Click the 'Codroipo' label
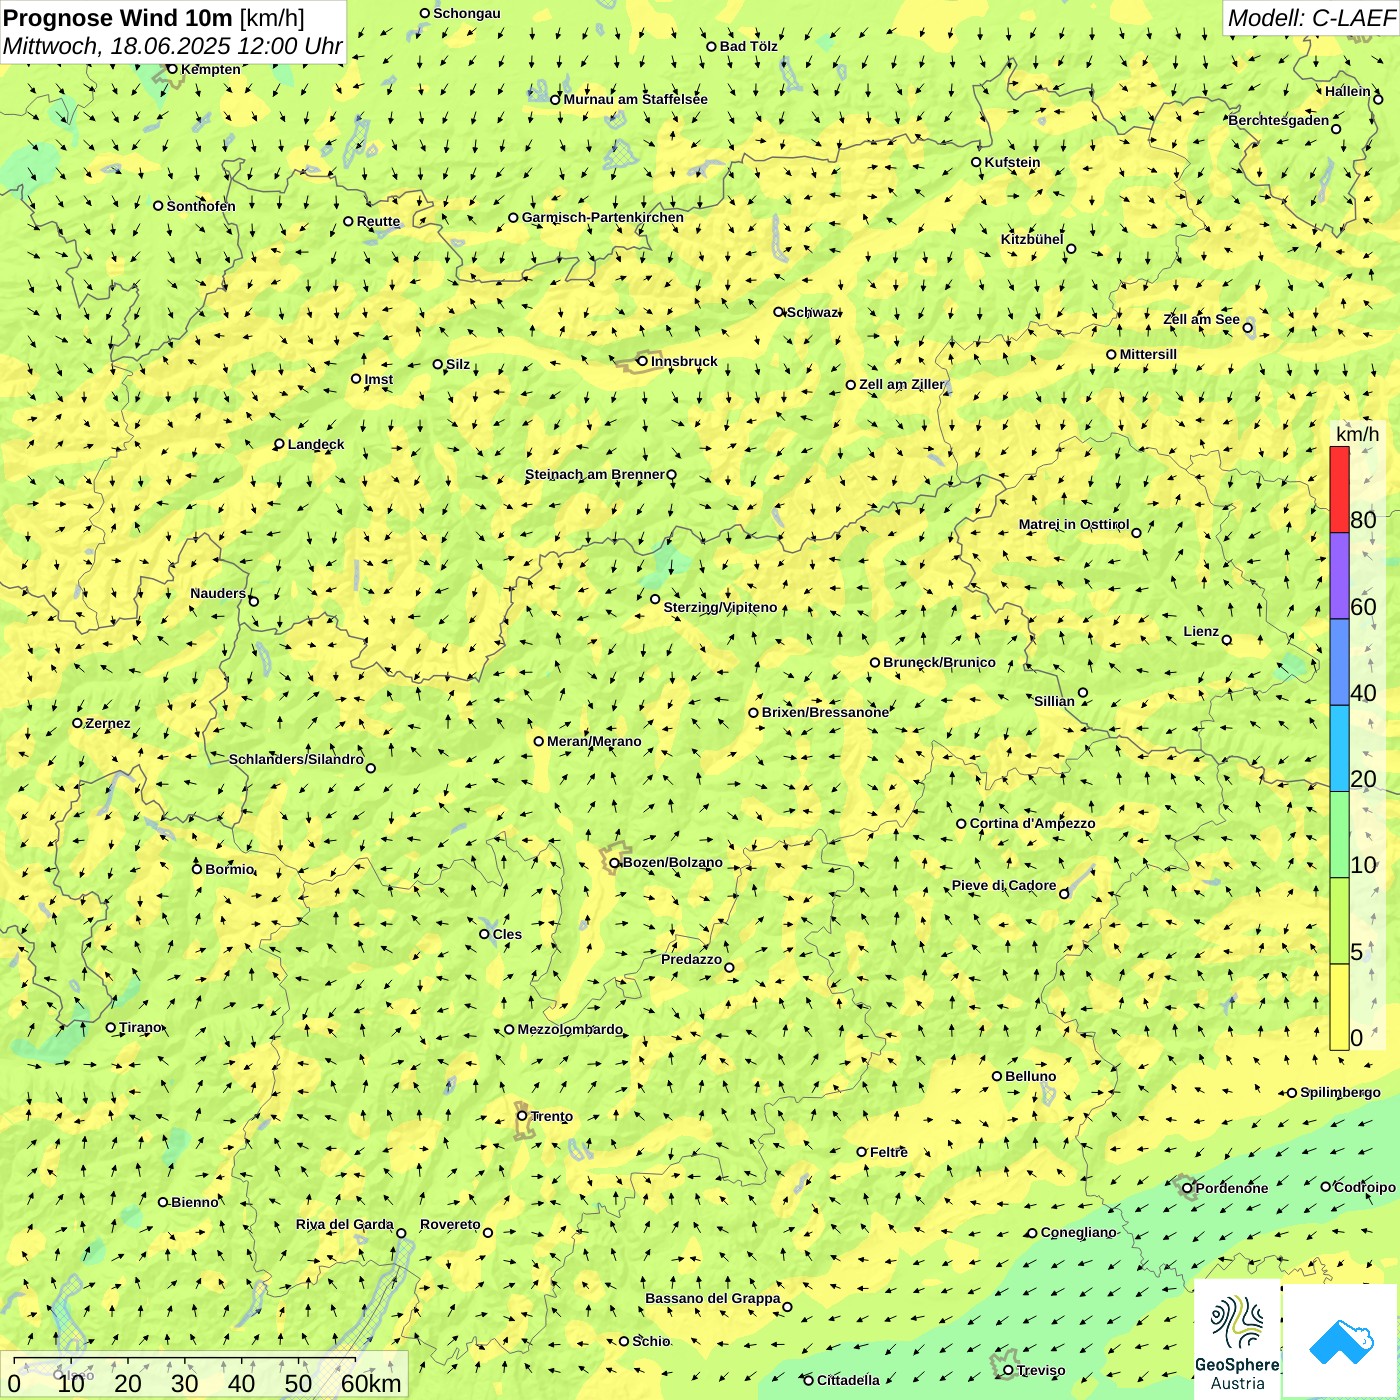 point(1365,1187)
